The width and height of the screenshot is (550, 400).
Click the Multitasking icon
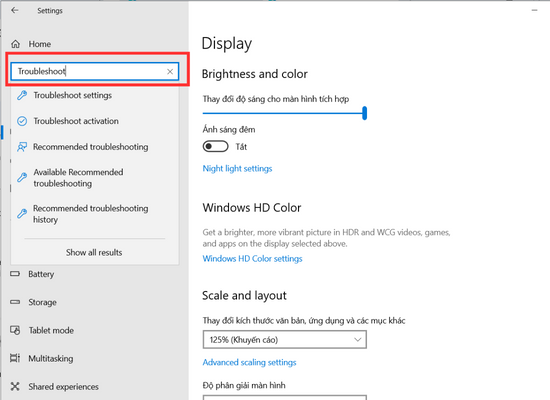[15, 358]
